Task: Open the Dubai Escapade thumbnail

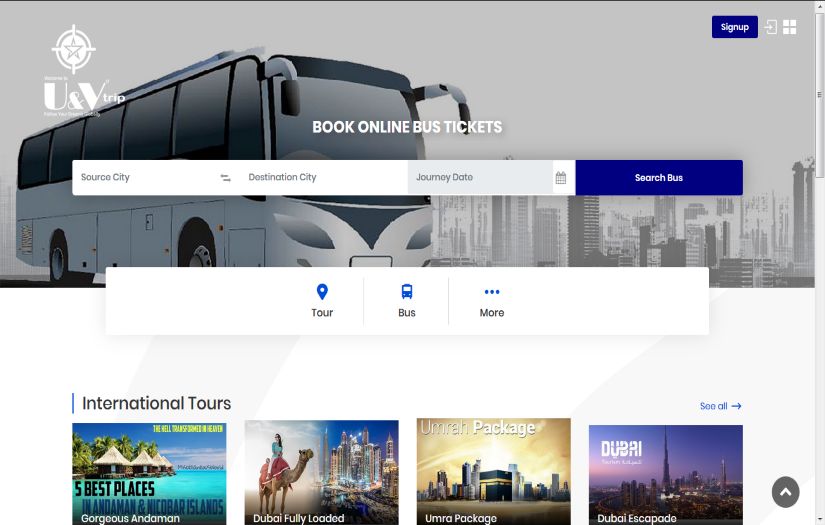Action: tap(666, 474)
